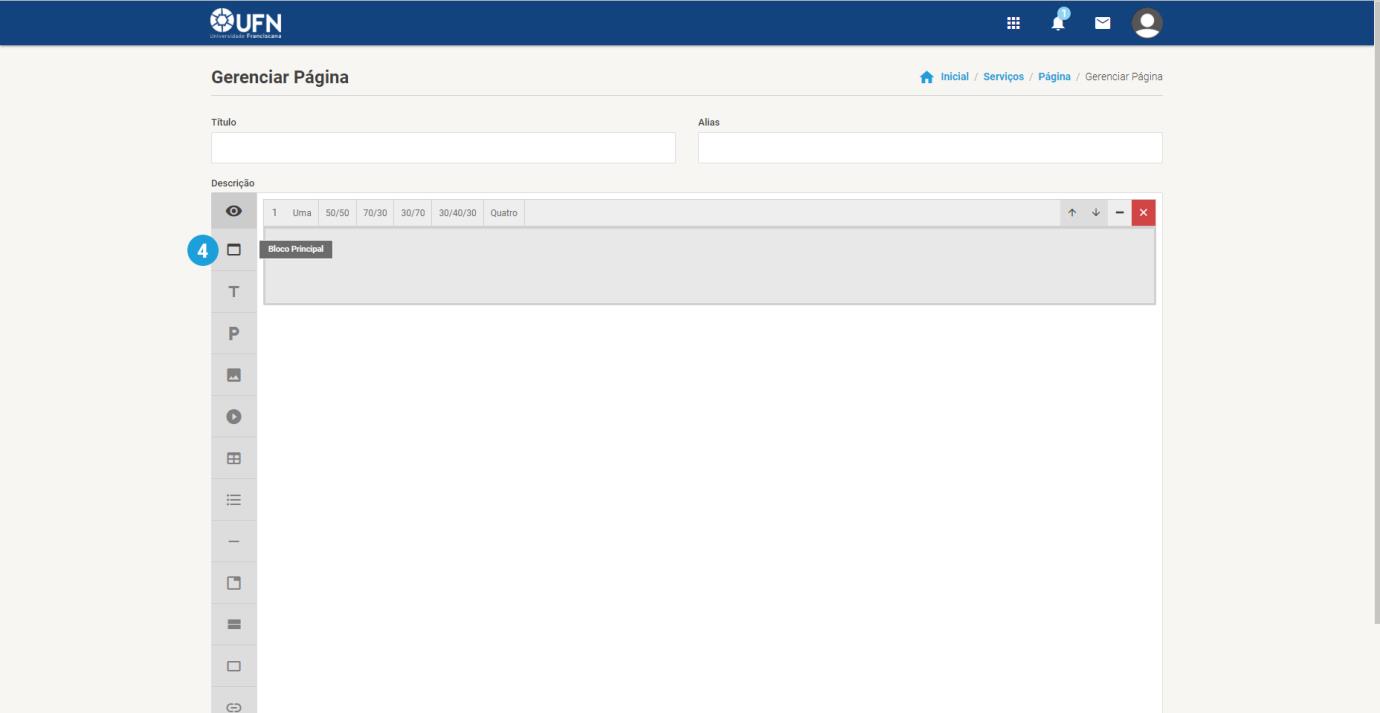Click the home icon in the breadcrumb
1380x713 pixels.
point(926,76)
